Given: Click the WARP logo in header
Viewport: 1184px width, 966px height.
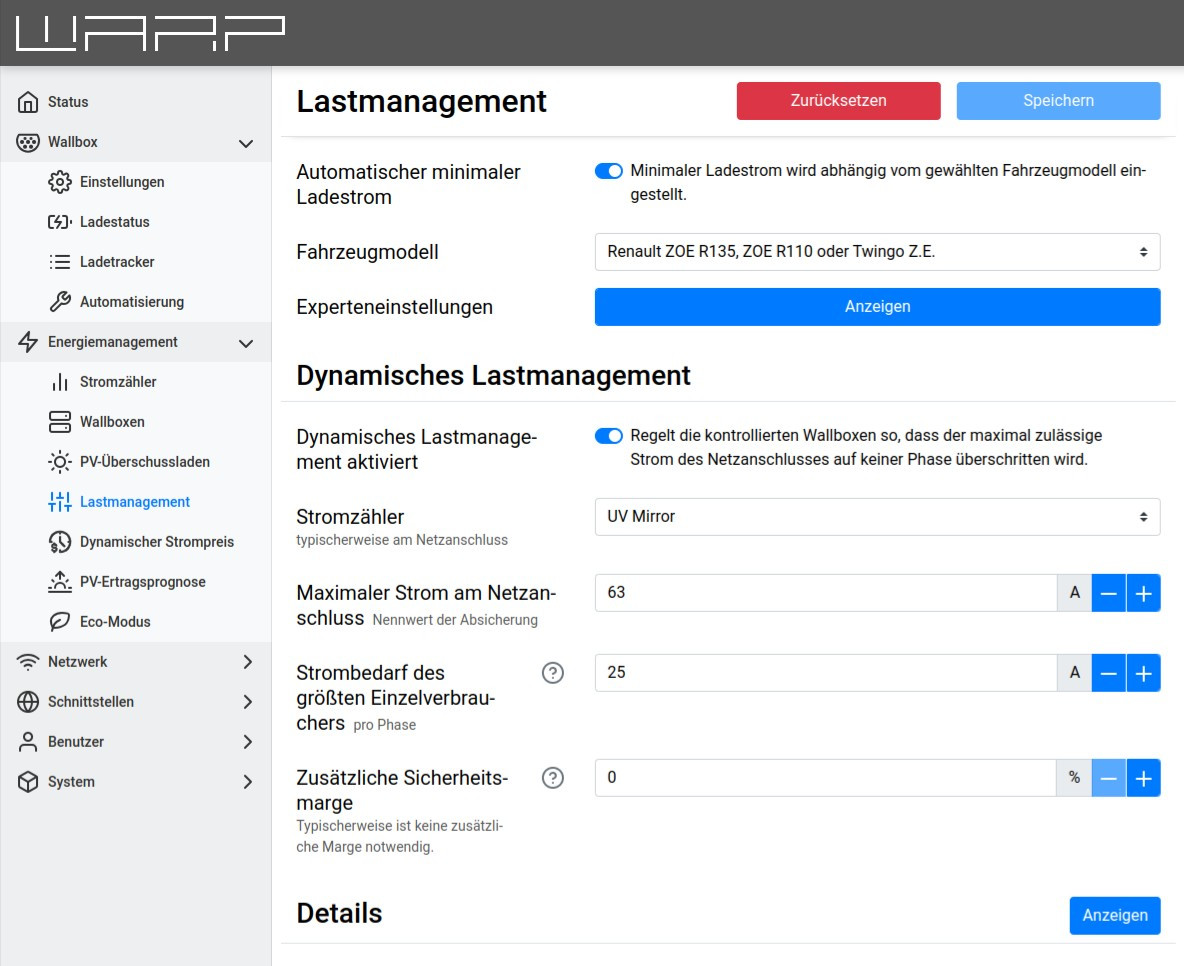Looking at the screenshot, I should tap(151, 33).
